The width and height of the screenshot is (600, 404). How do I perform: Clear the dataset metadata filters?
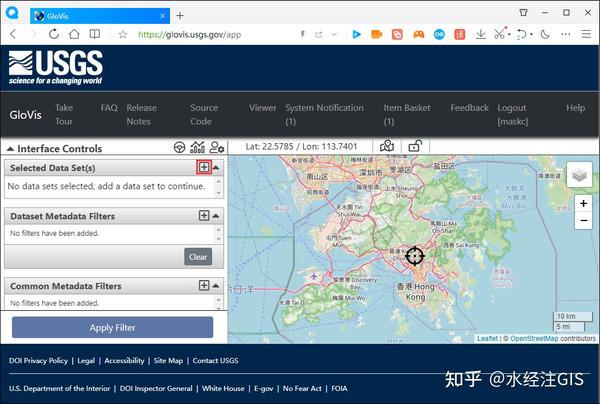click(198, 257)
